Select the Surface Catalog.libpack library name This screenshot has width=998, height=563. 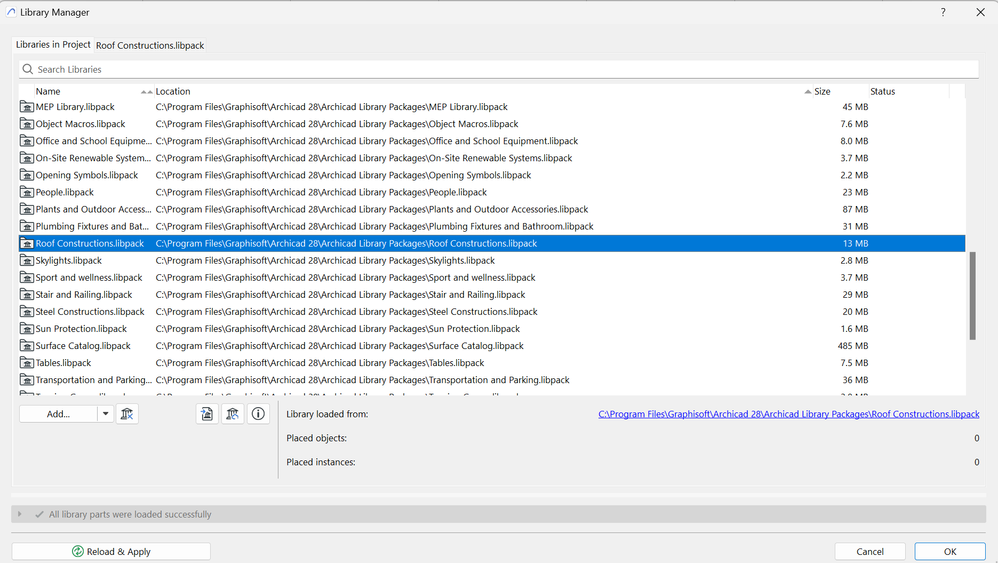pos(83,346)
